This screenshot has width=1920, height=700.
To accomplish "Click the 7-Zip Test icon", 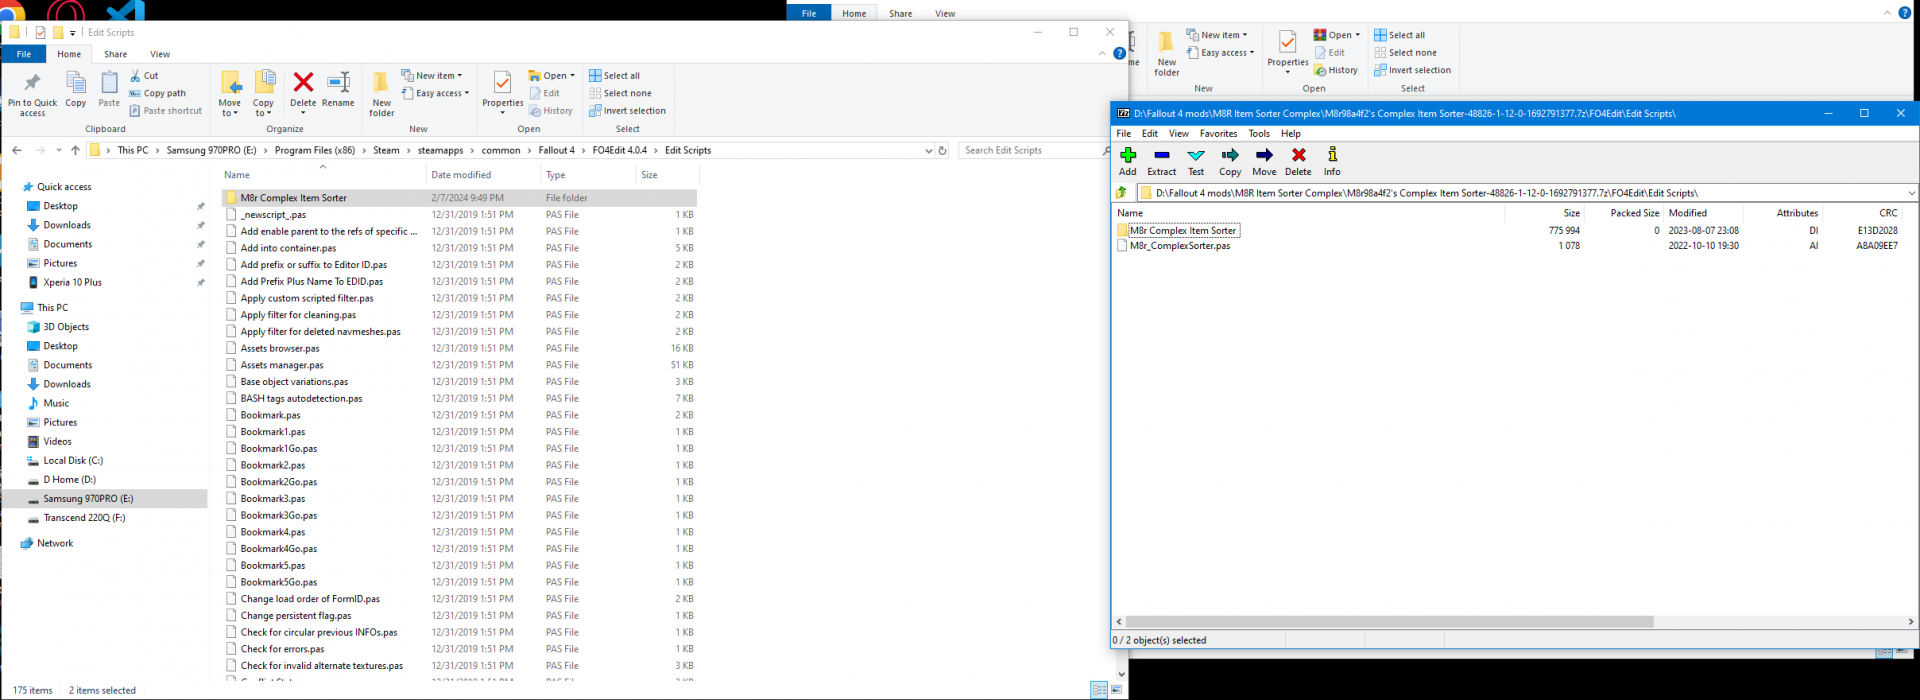I will click(1196, 156).
